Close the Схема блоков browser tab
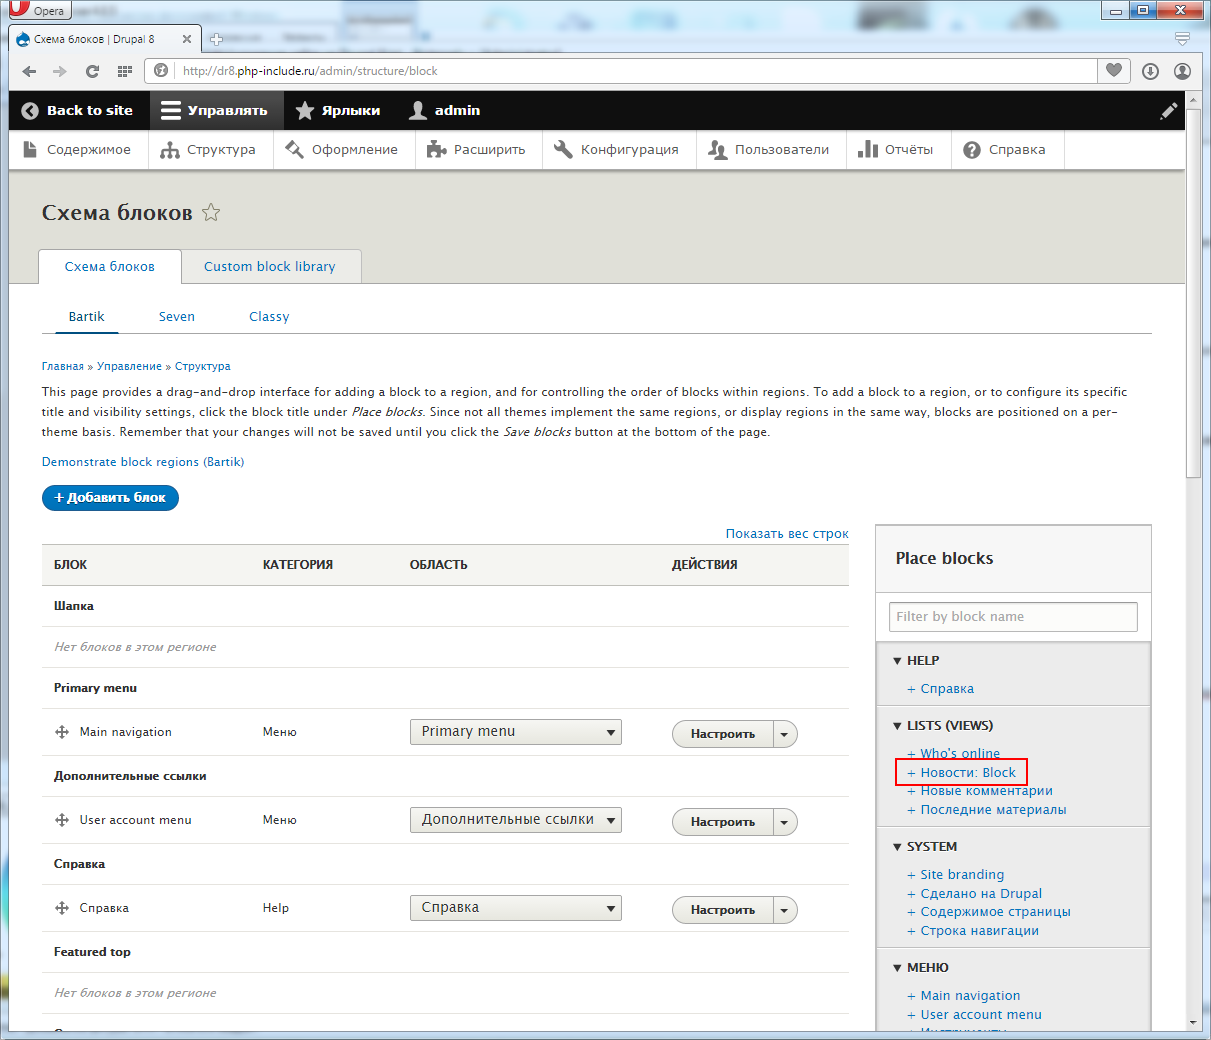This screenshot has width=1211, height=1040. (x=187, y=39)
